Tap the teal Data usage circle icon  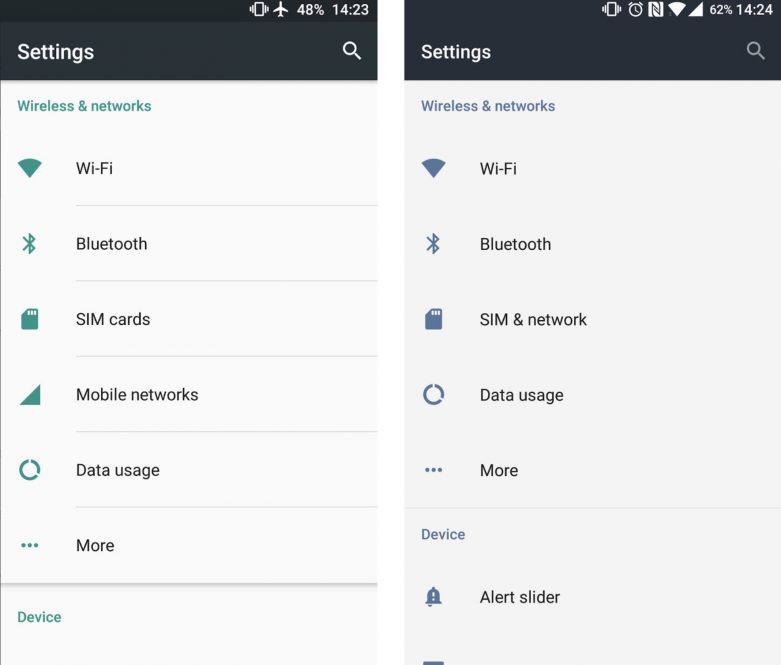(x=29, y=470)
